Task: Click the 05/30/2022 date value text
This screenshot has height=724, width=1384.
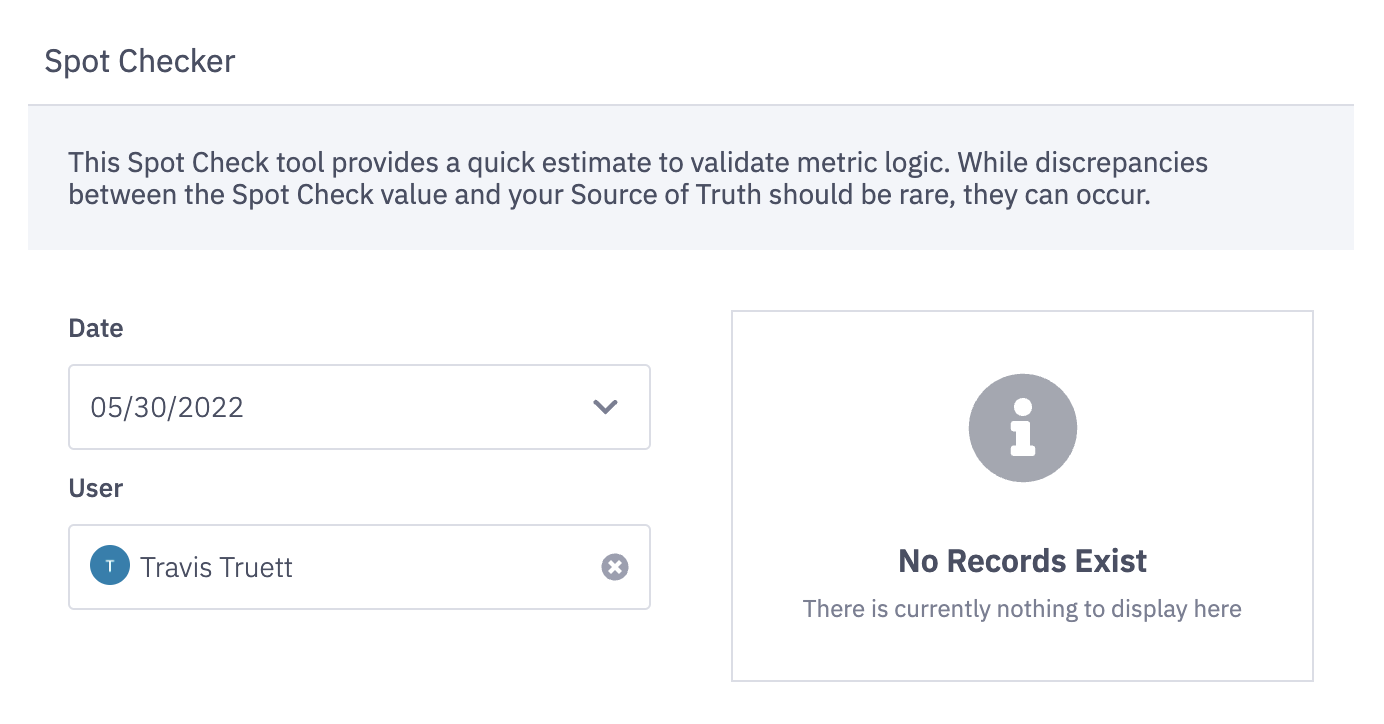Action: pos(167,407)
